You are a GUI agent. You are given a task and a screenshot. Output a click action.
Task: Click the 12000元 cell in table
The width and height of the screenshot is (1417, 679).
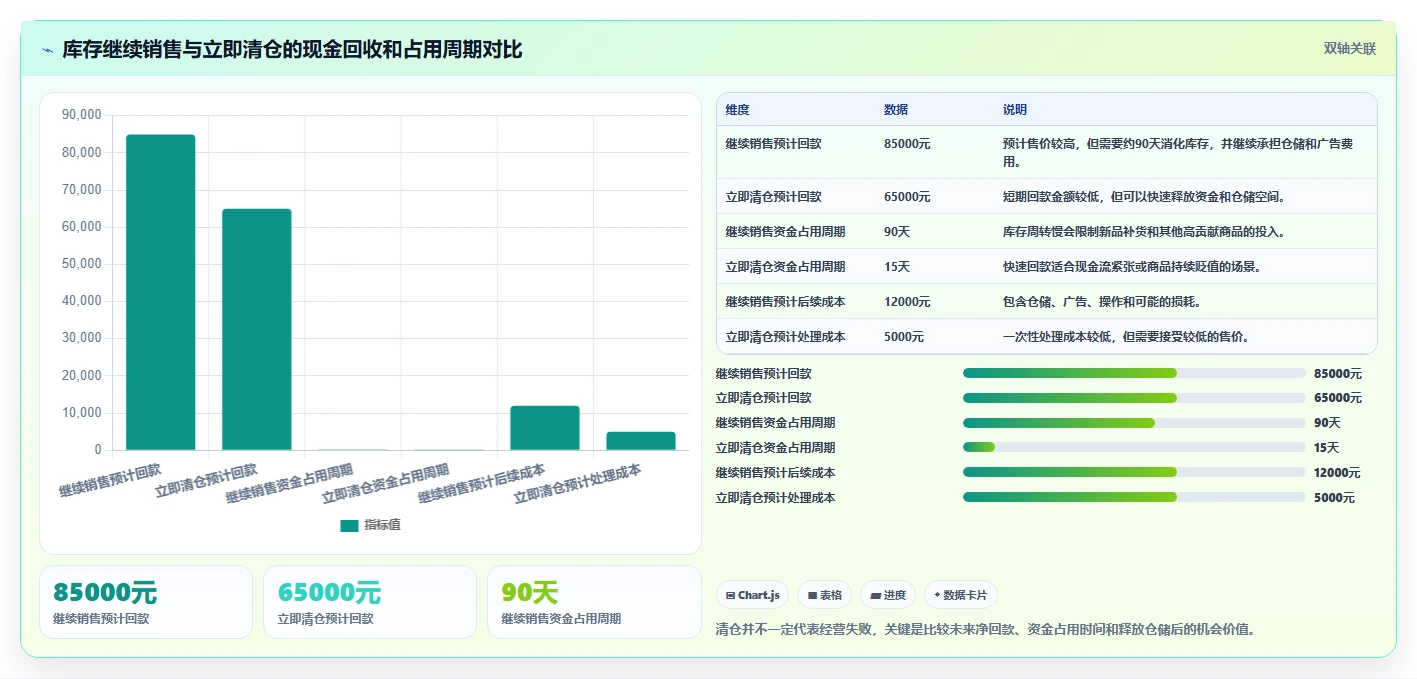click(907, 302)
